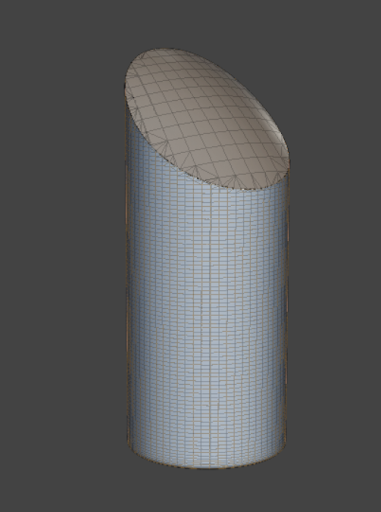Click the background above the slanted cap

(x=200, y=23)
